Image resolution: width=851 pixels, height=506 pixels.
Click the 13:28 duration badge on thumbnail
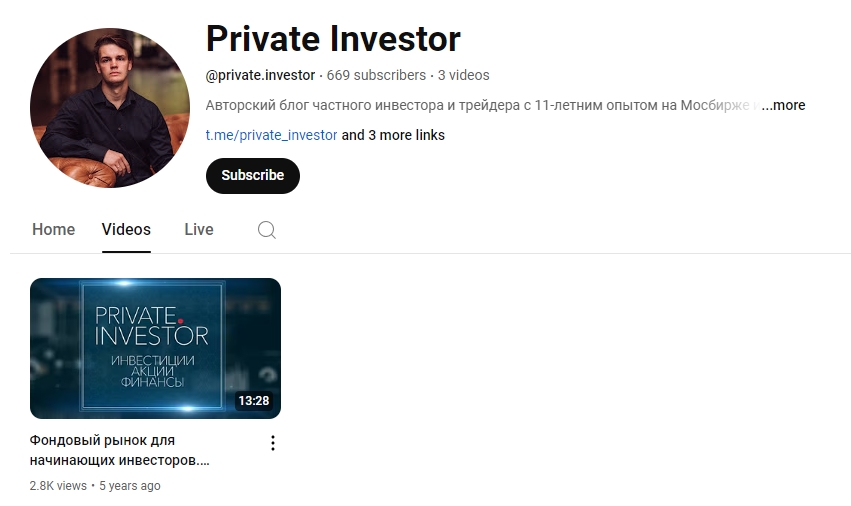[254, 401]
